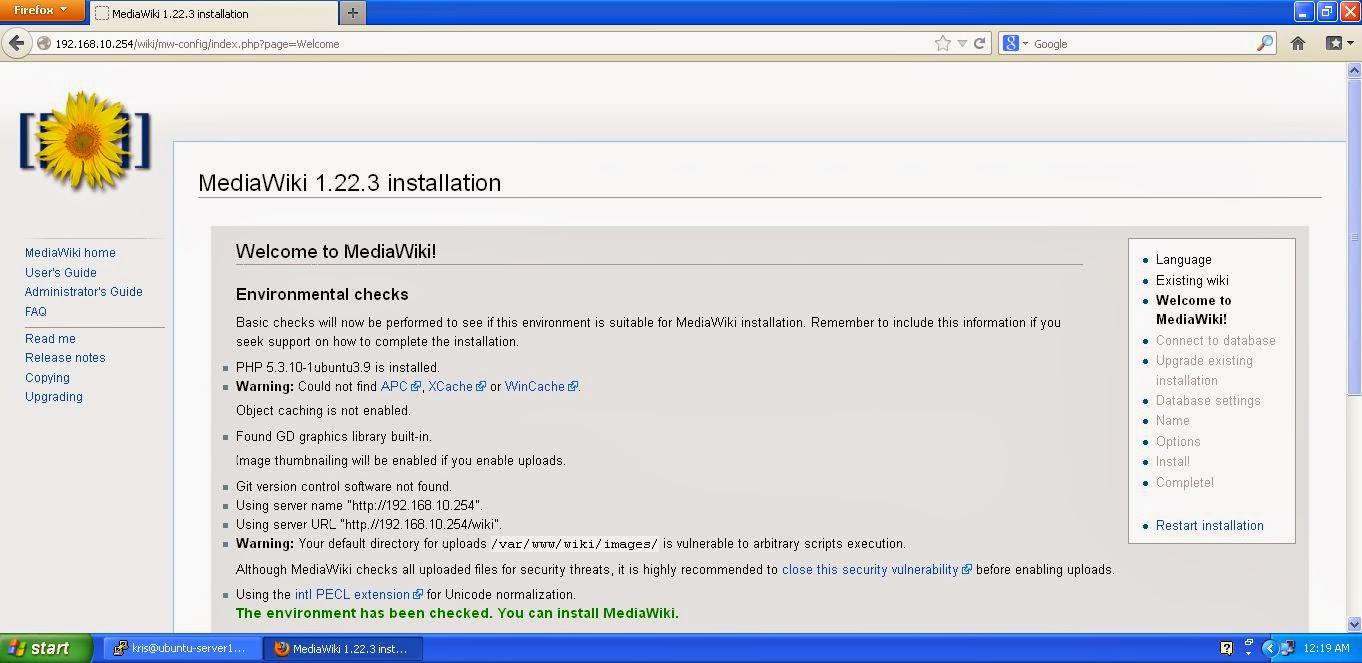The image size is (1362, 663).
Task: Click the Restart installation link
Action: click(1210, 525)
